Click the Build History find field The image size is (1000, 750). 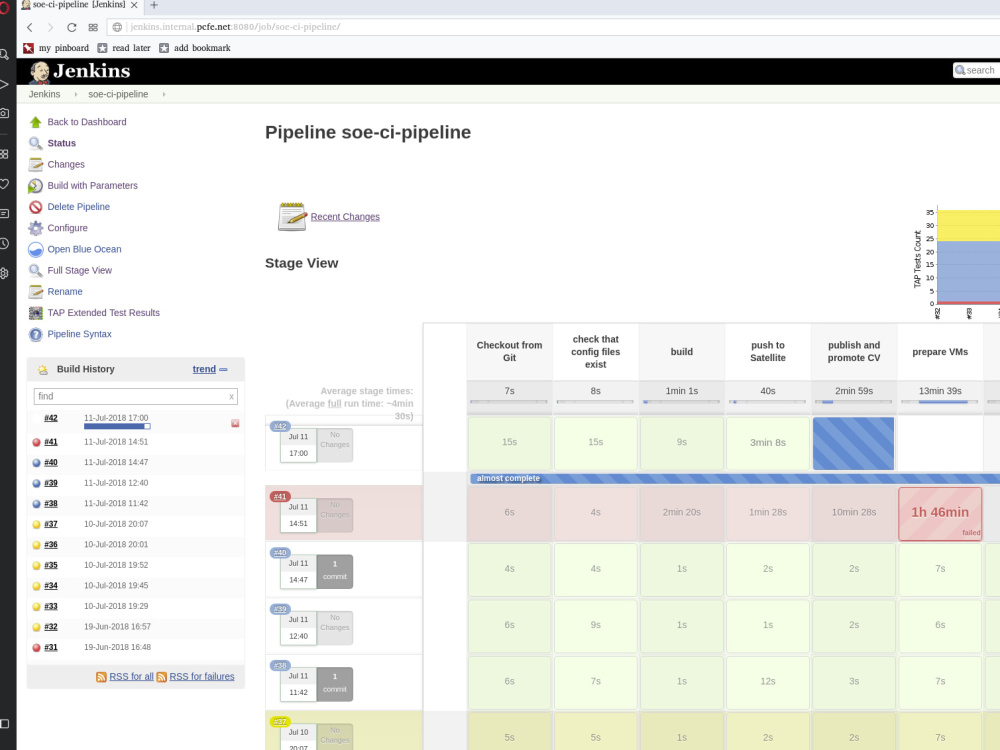click(x=135, y=396)
